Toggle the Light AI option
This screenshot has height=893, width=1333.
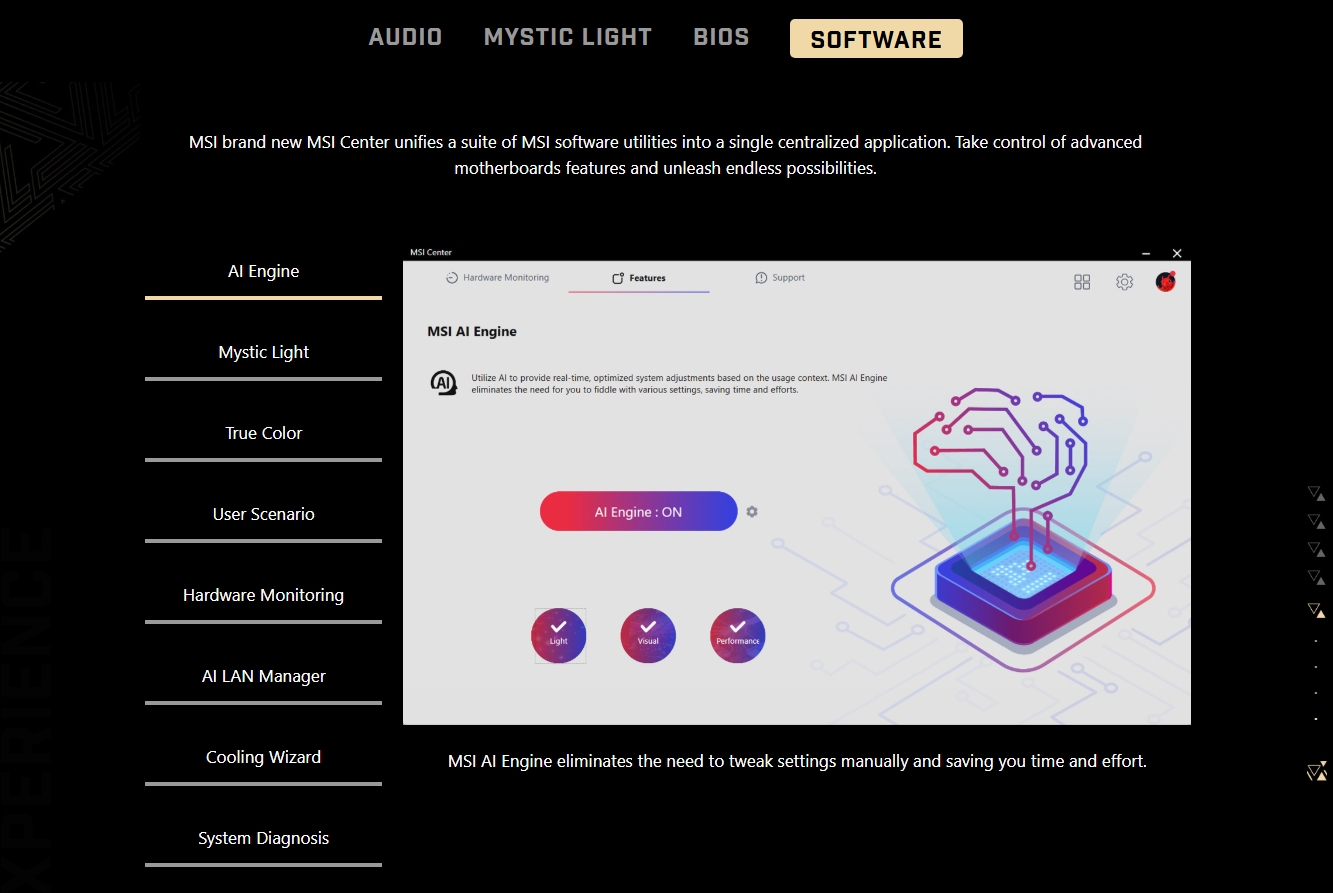tap(558, 635)
